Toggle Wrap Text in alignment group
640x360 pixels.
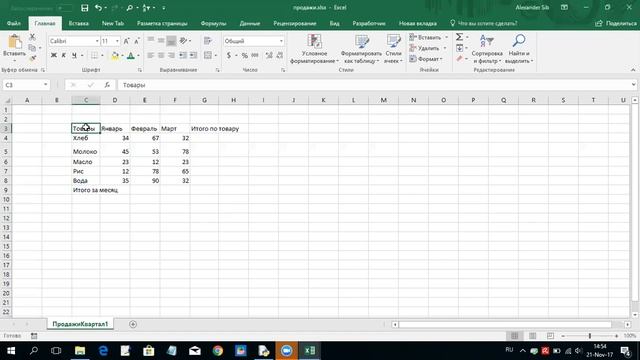coord(208,41)
